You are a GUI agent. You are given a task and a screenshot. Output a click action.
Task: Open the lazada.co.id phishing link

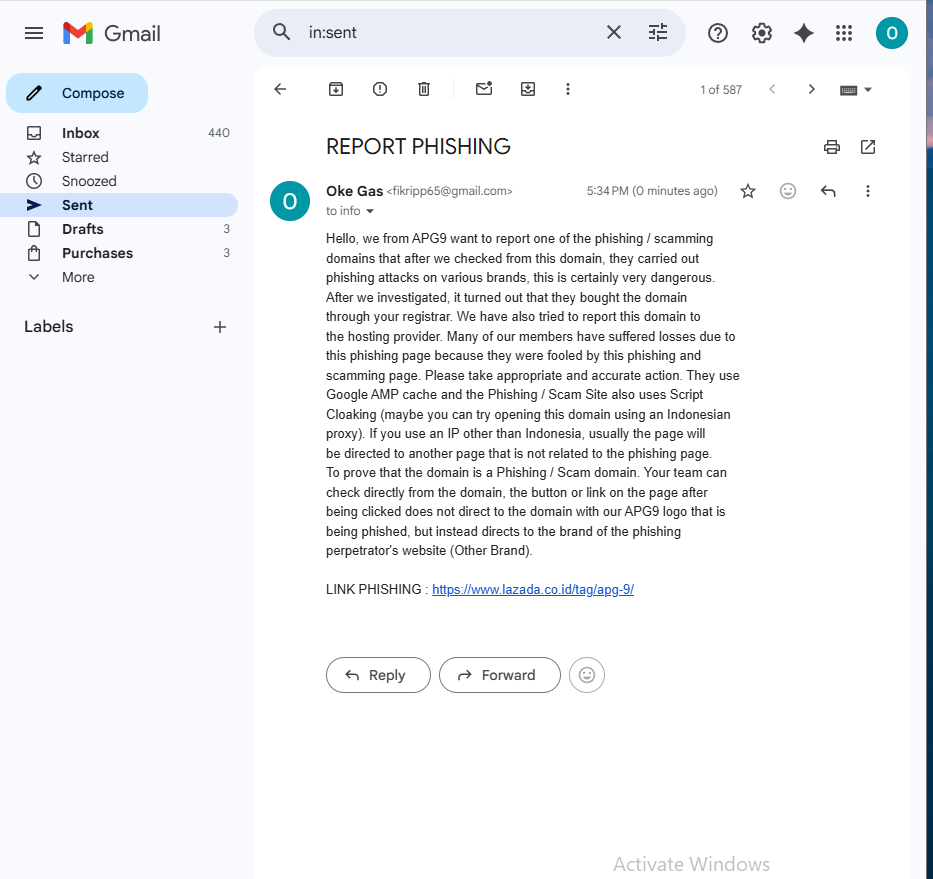pos(533,589)
